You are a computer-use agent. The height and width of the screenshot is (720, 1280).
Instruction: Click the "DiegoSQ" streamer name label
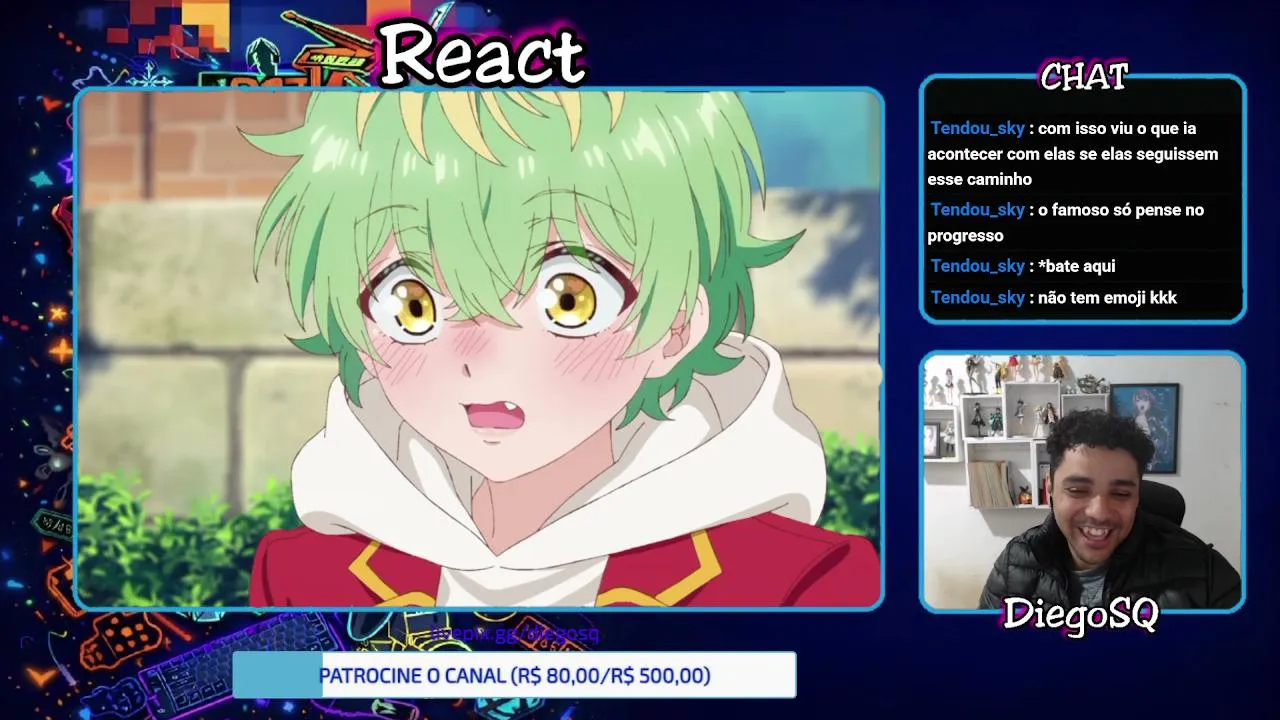[1080, 613]
